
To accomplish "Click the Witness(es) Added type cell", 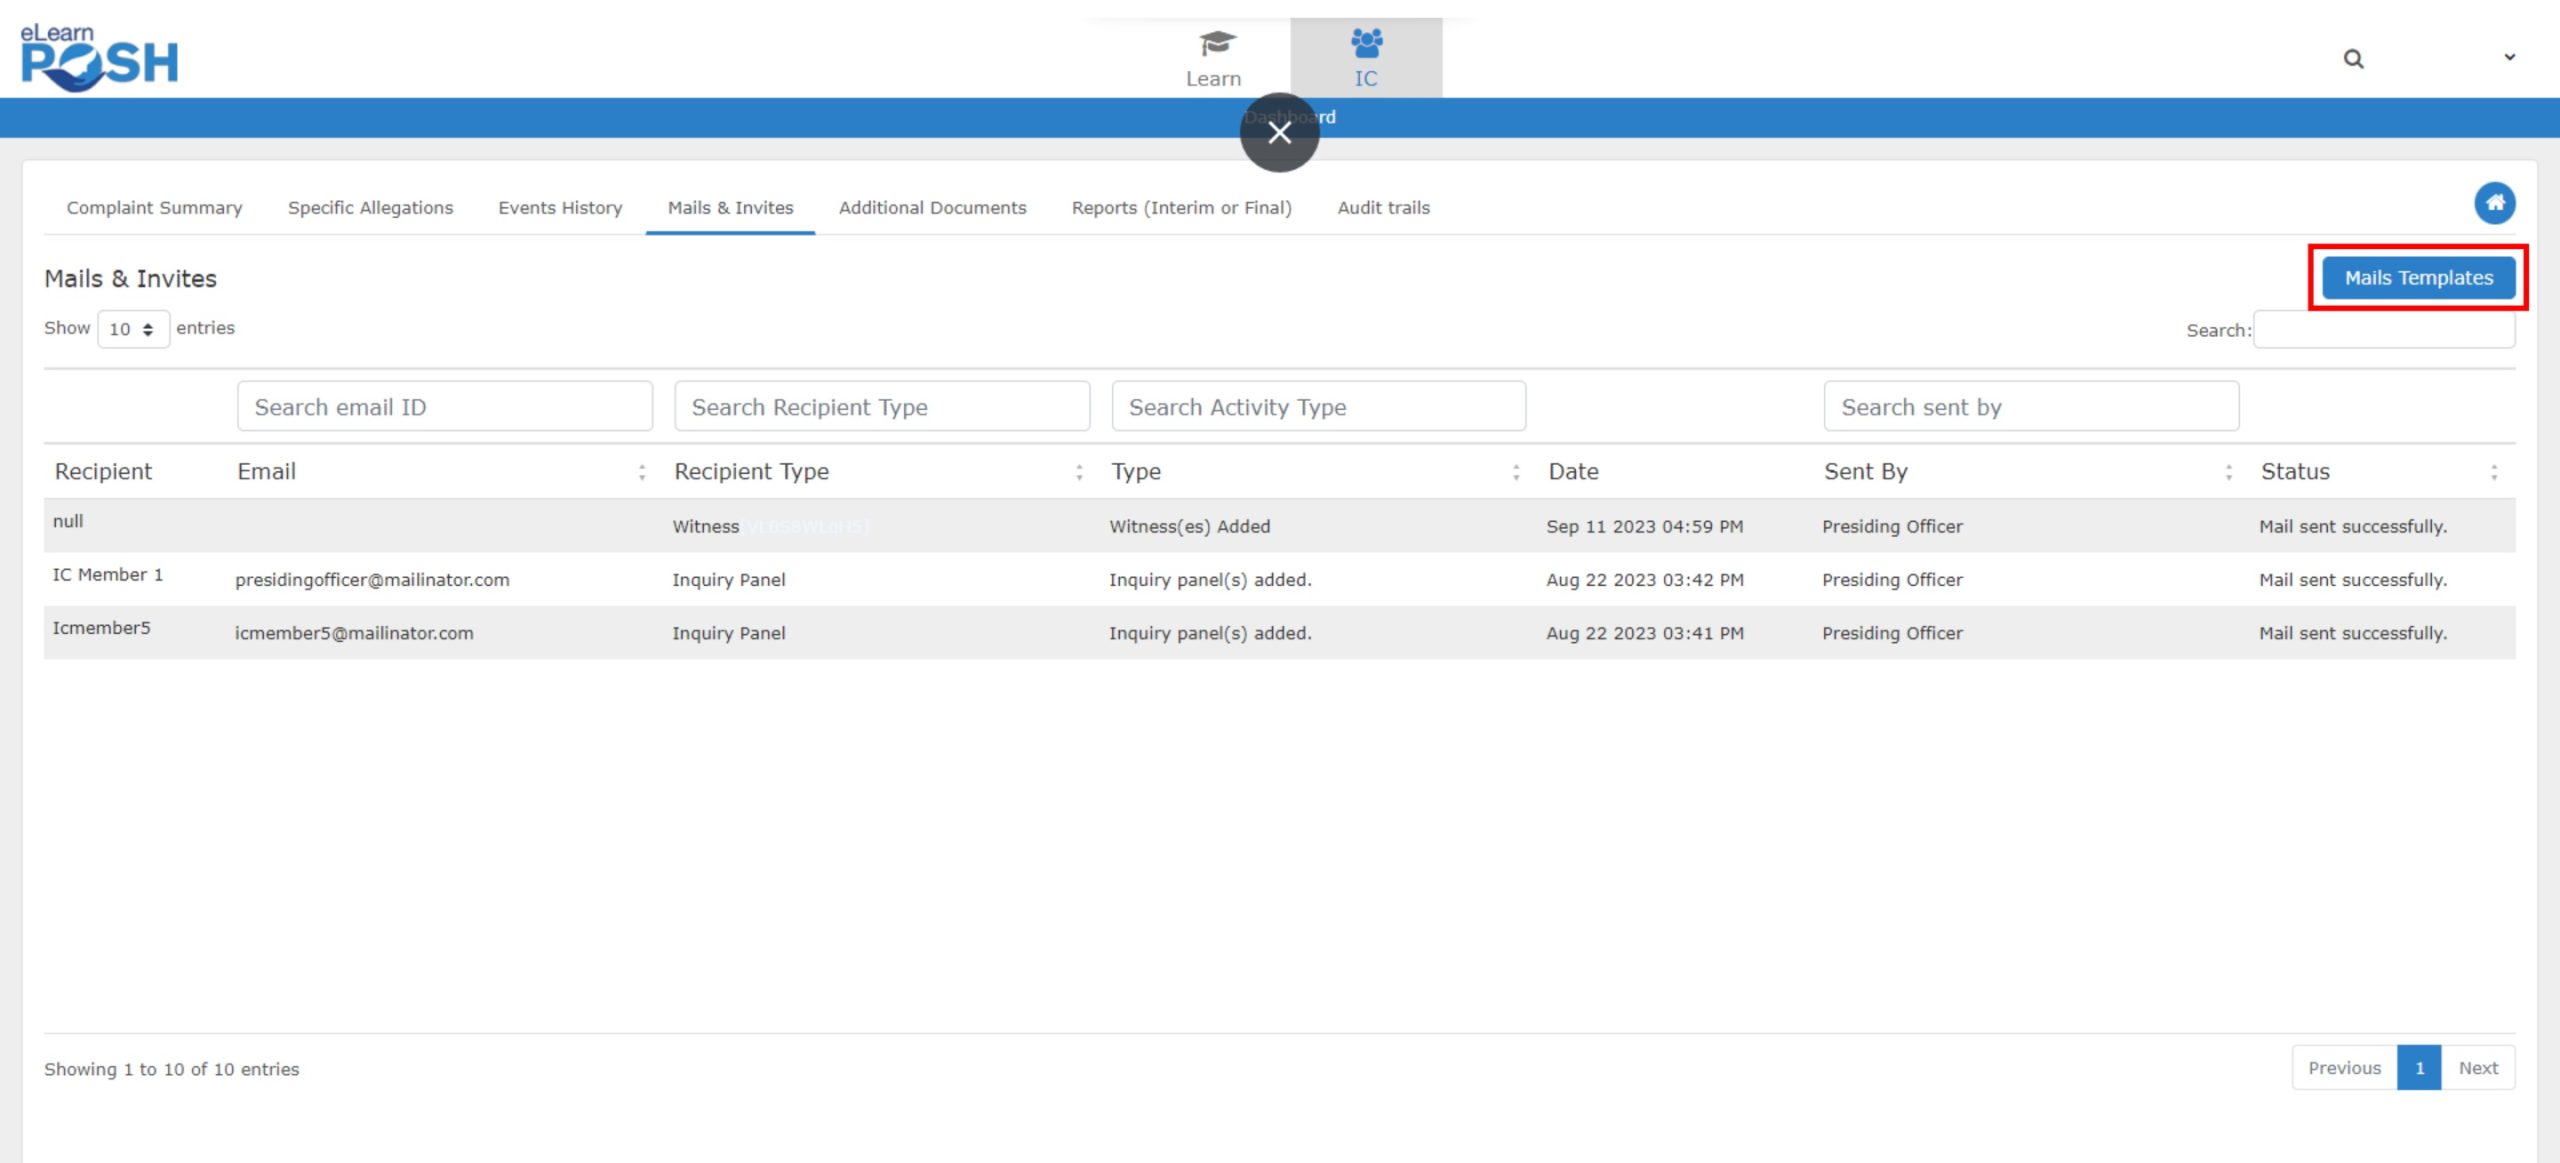I will coord(1189,526).
